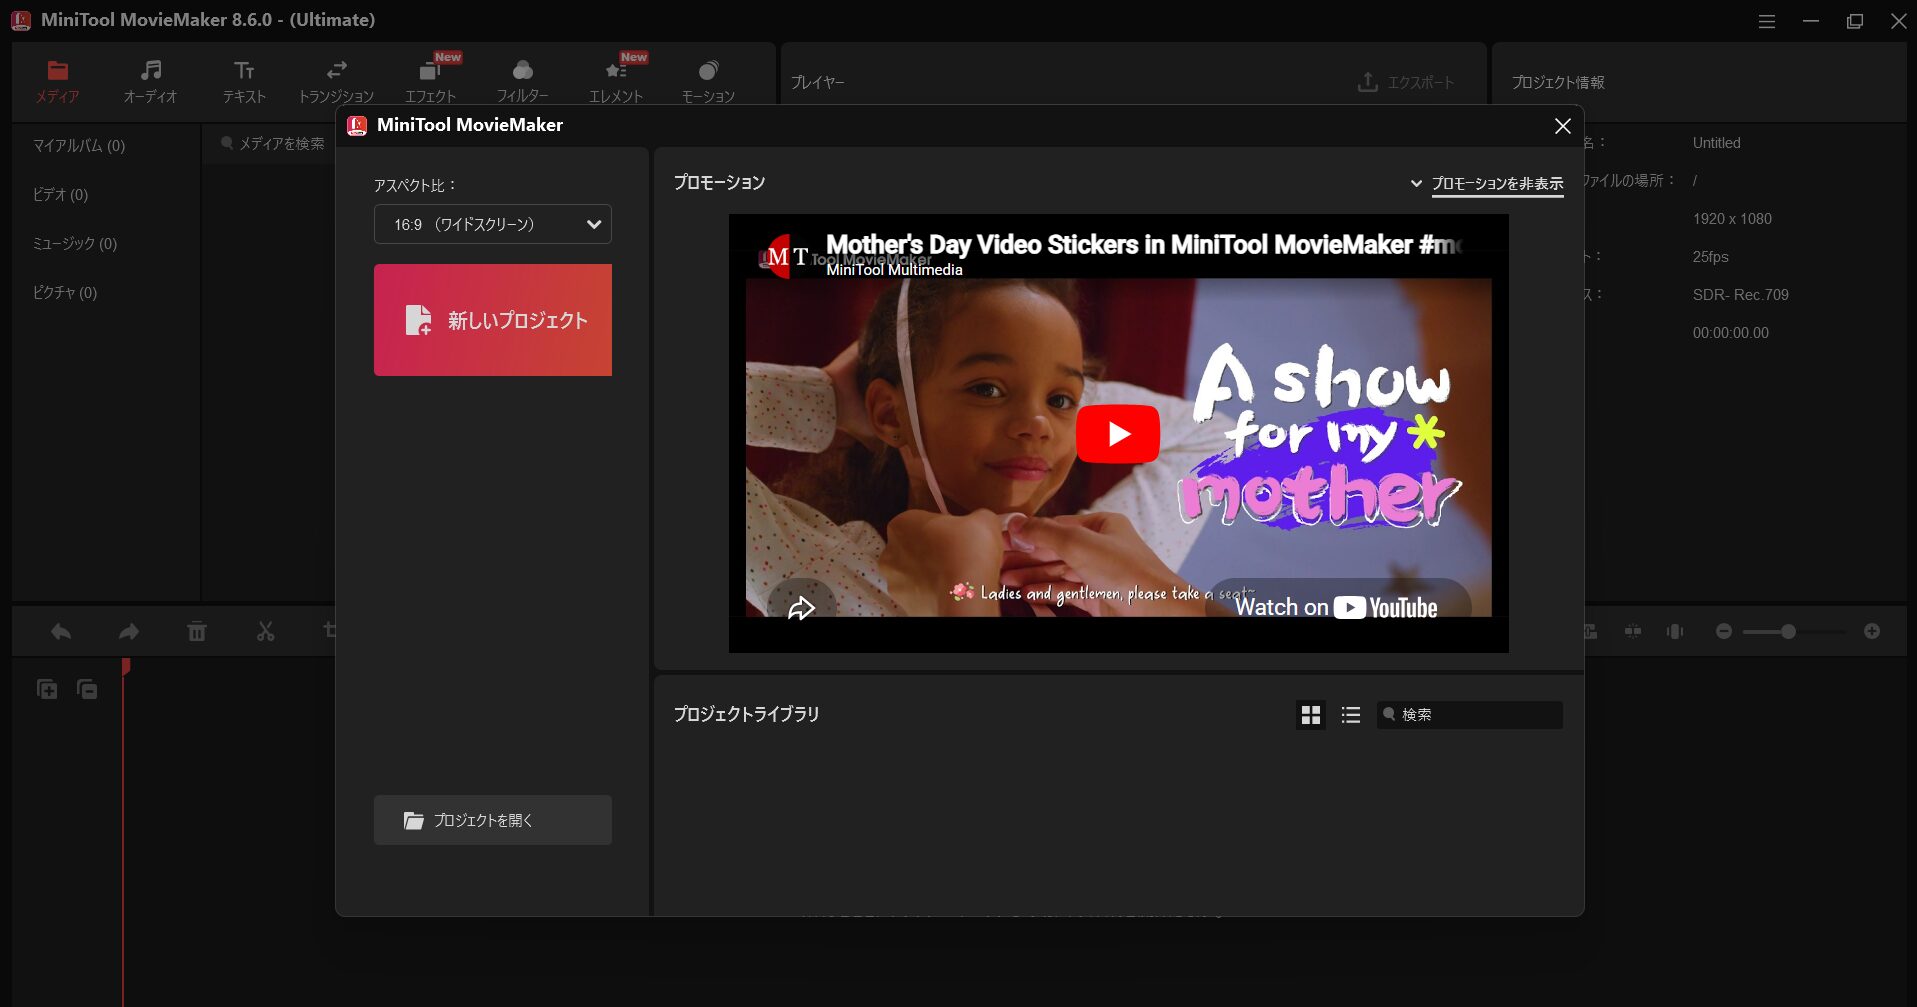
Task: Select ビデオ (0) in the sidebar
Action: [60, 195]
